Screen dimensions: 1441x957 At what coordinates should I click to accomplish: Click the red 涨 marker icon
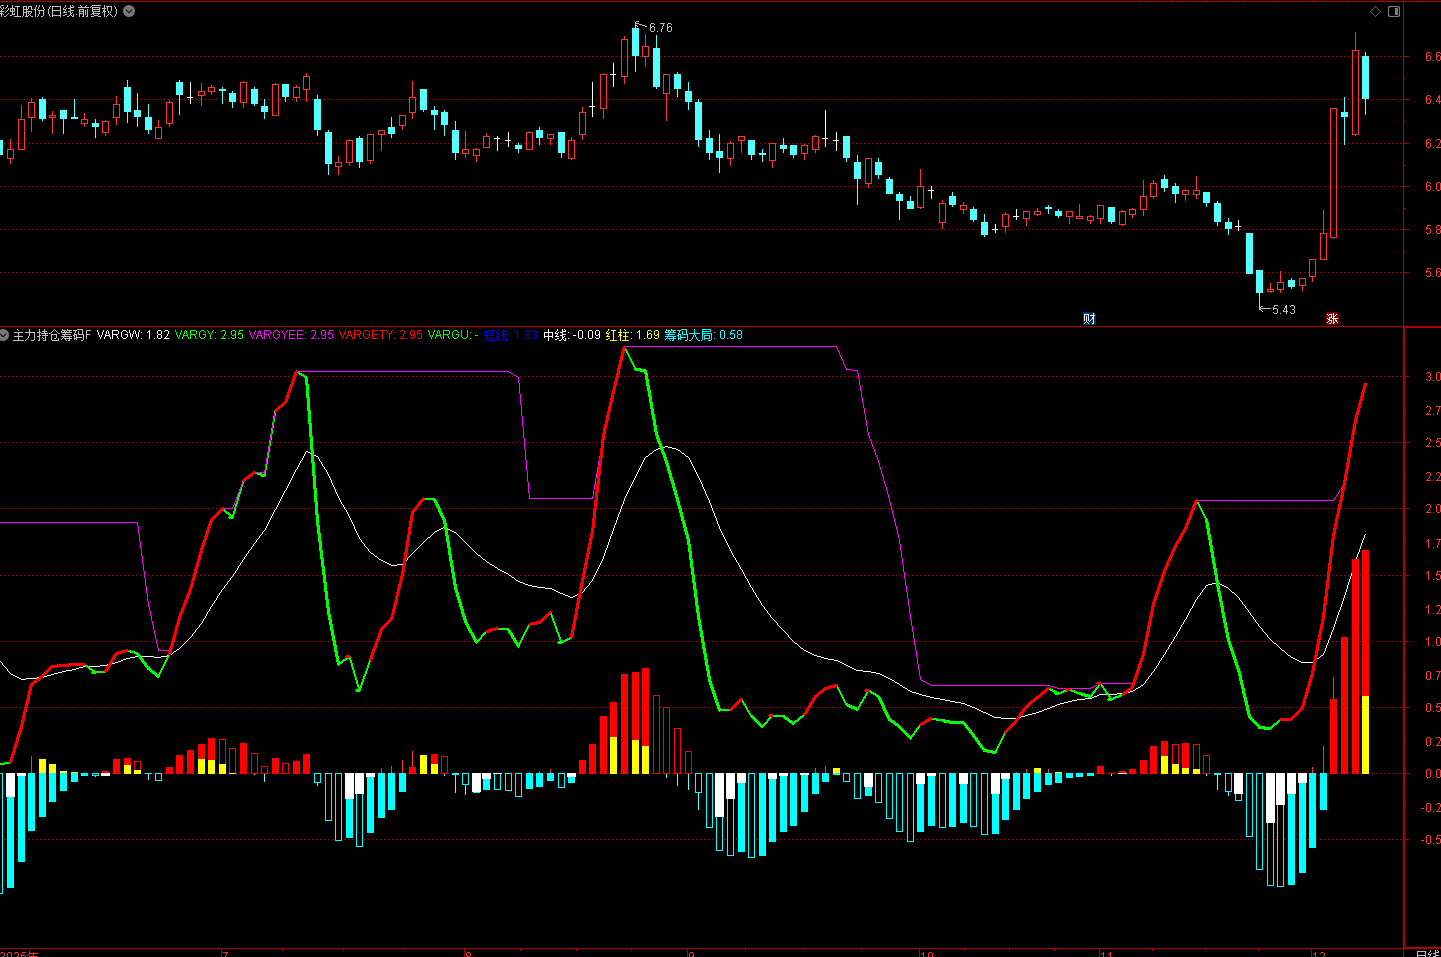pyautogui.click(x=1332, y=319)
